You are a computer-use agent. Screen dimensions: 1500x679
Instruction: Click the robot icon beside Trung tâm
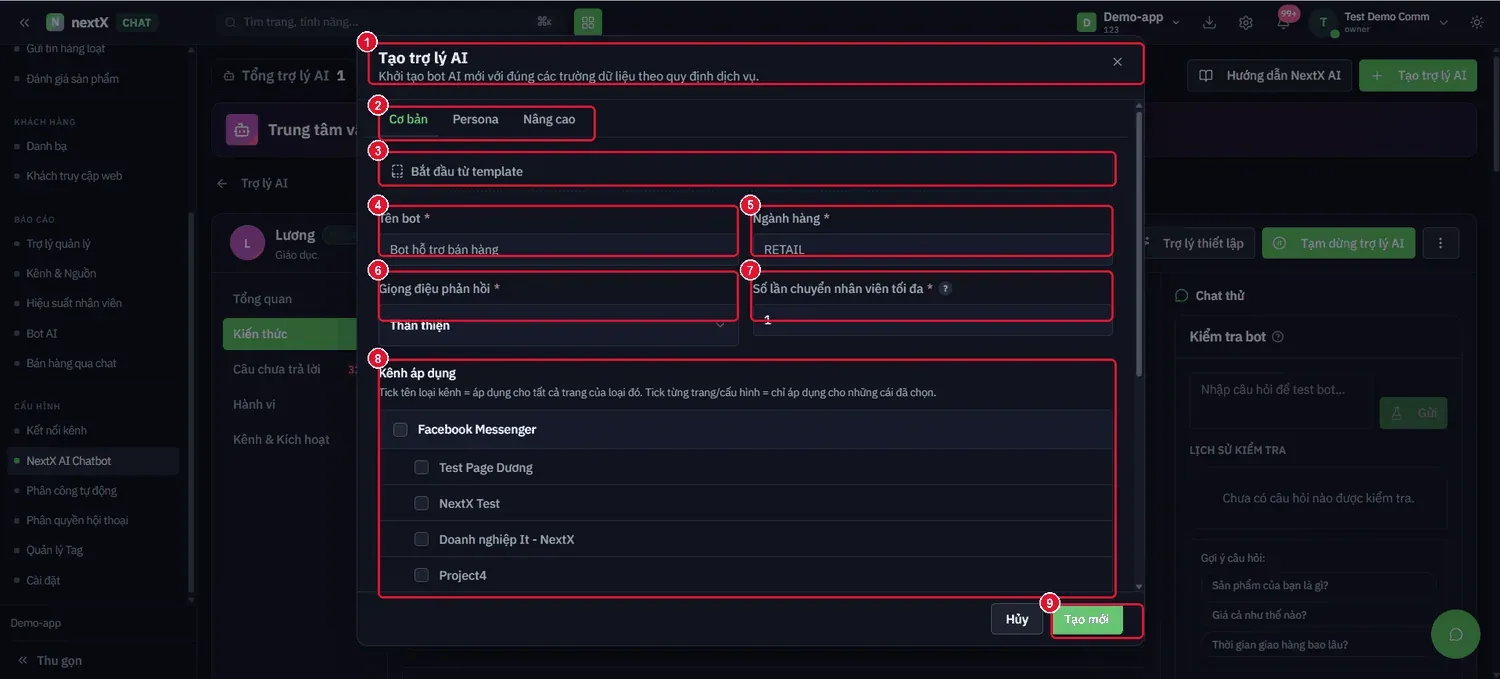(x=242, y=130)
